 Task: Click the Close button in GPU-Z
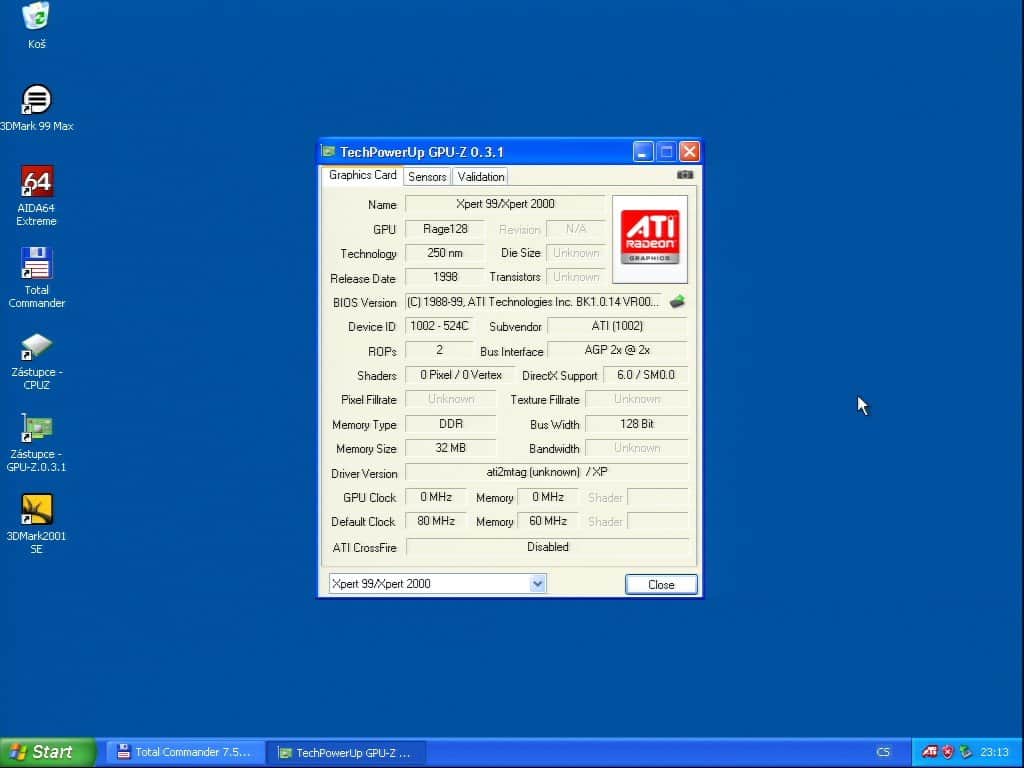coord(661,584)
